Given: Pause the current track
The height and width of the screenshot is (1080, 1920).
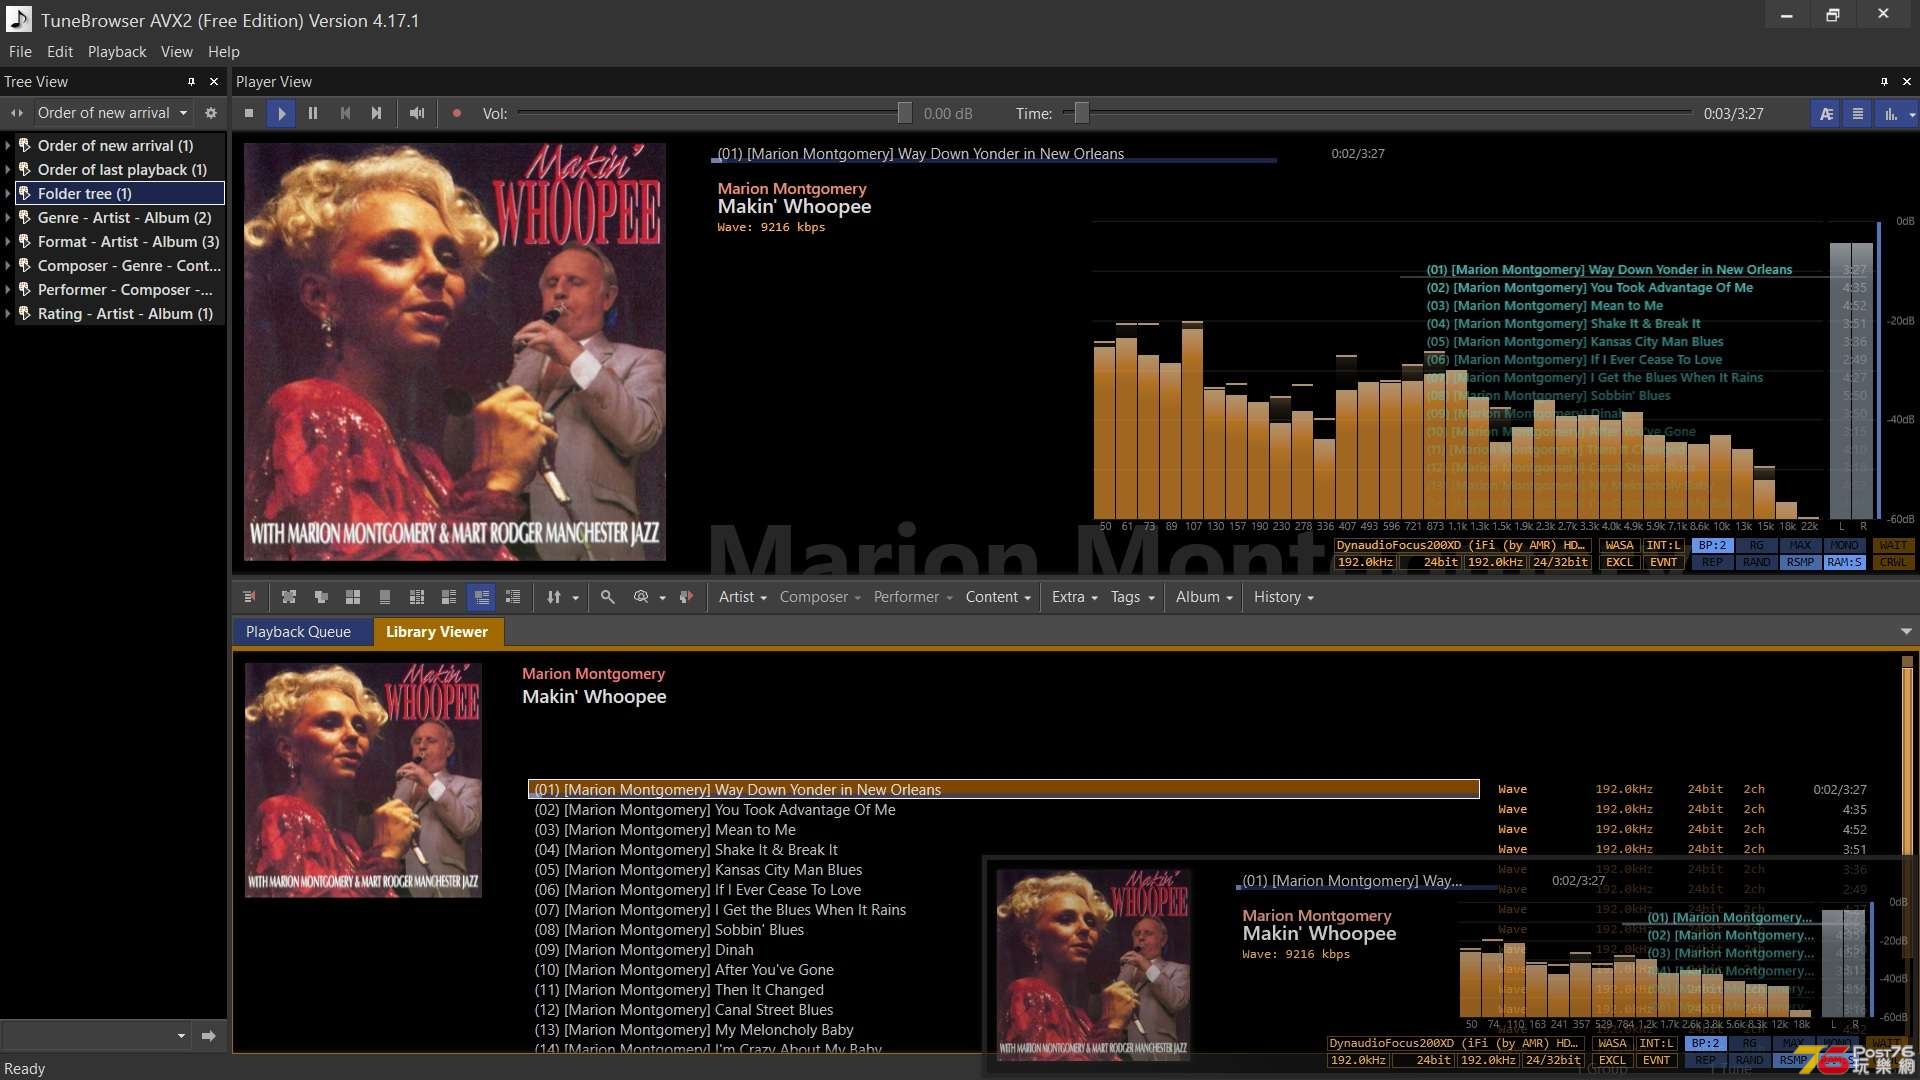Looking at the screenshot, I should click(313, 113).
